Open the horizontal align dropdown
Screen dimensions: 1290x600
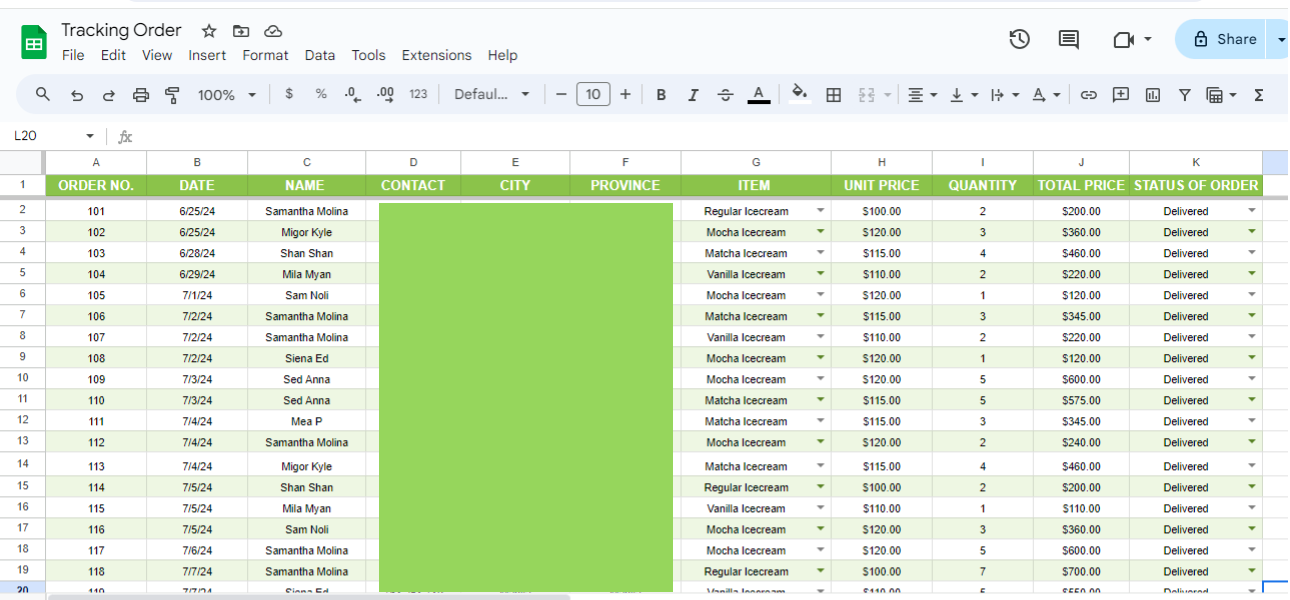pyautogui.click(x=922, y=95)
